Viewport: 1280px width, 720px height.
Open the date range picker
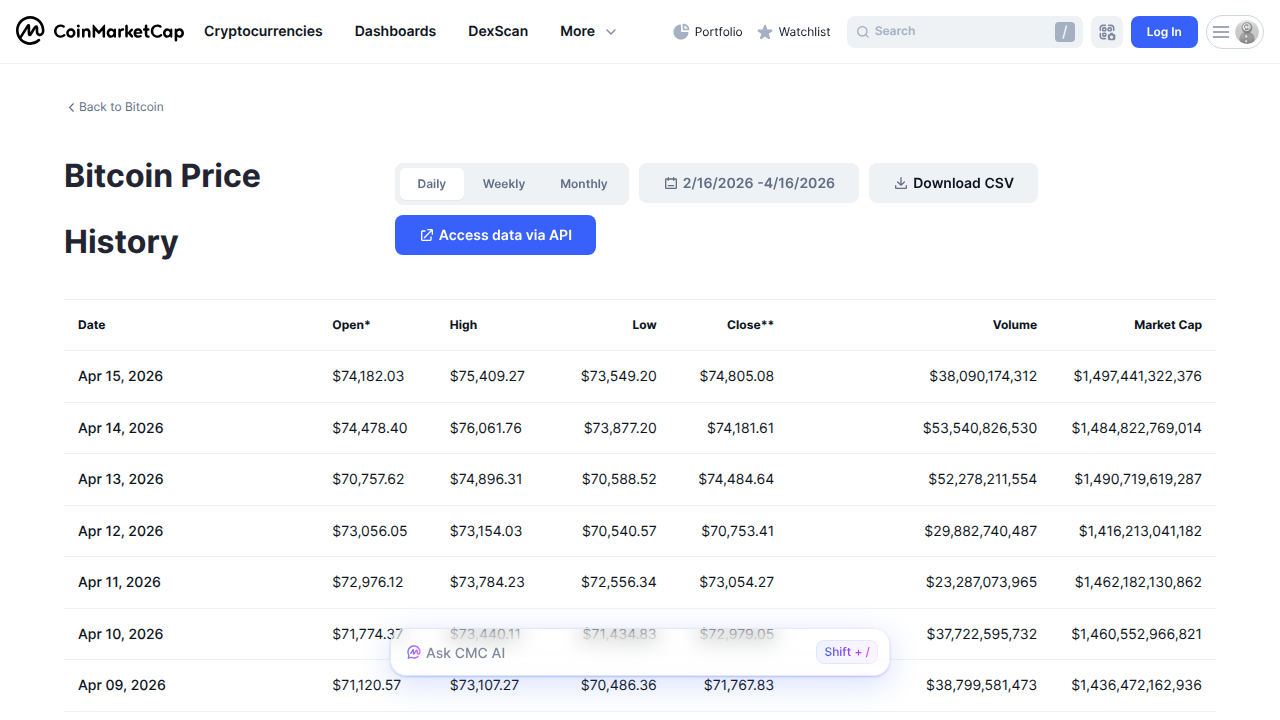(x=748, y=182)
